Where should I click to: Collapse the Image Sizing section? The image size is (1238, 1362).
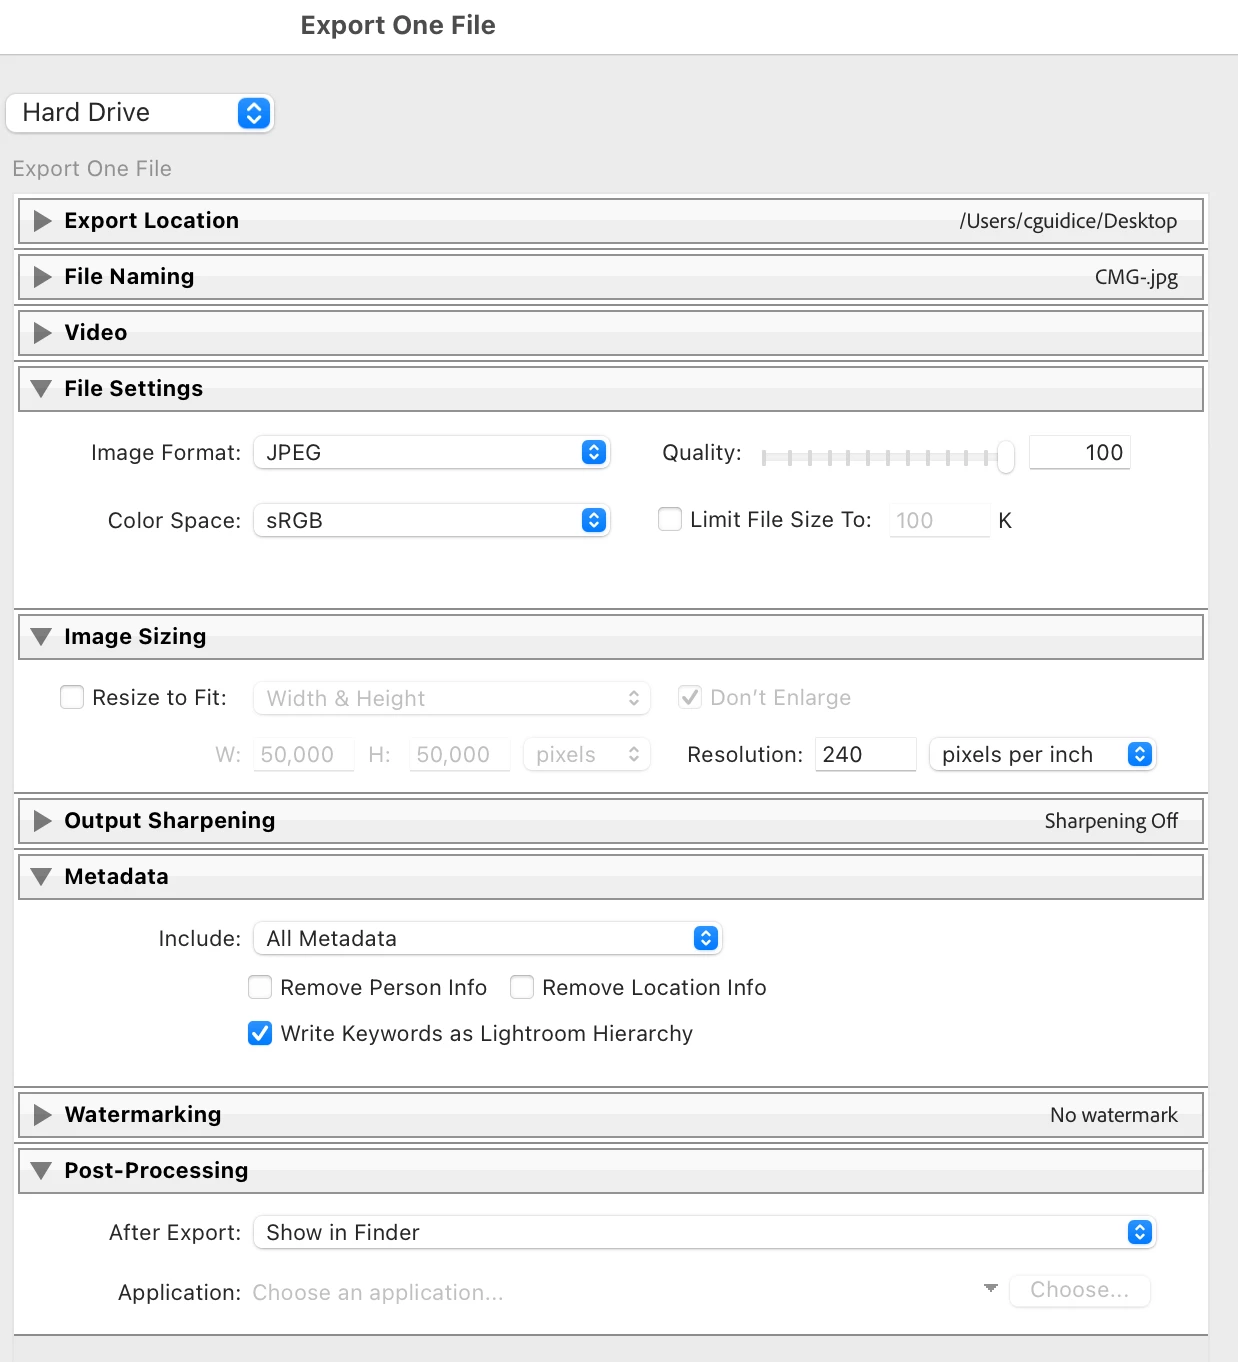(x=41, y=637)
